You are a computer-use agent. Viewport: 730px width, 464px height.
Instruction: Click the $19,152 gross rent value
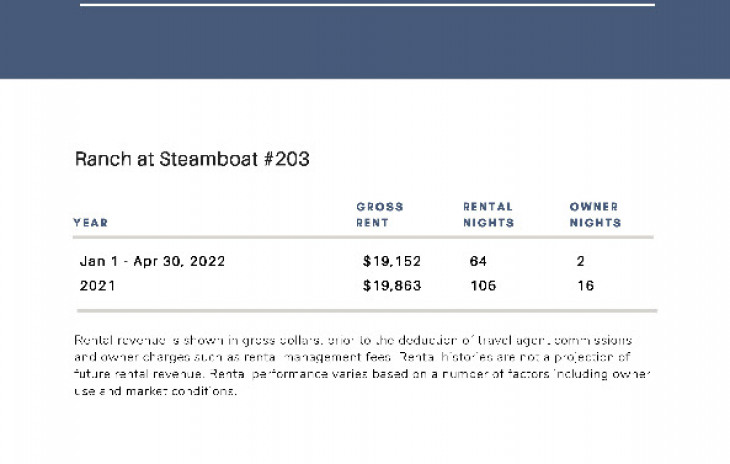coord(392,261)
